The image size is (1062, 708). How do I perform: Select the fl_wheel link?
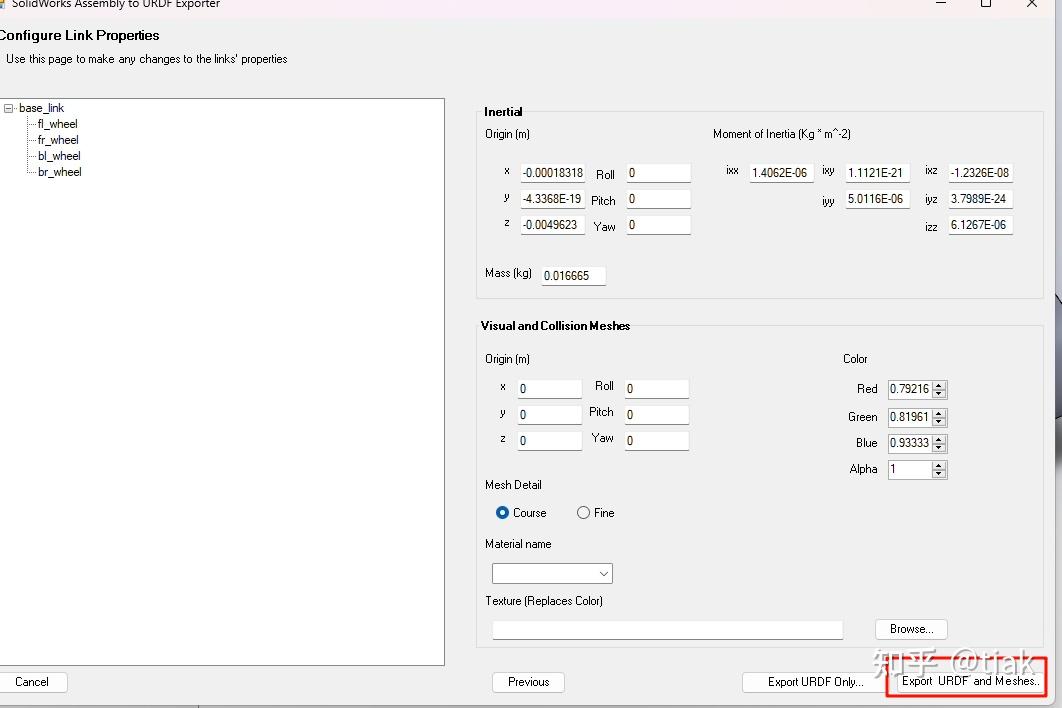point(56,124)
